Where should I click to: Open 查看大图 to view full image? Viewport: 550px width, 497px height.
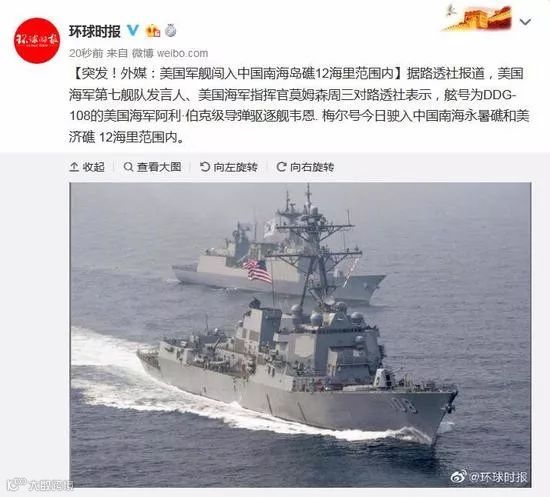point(153,167)
